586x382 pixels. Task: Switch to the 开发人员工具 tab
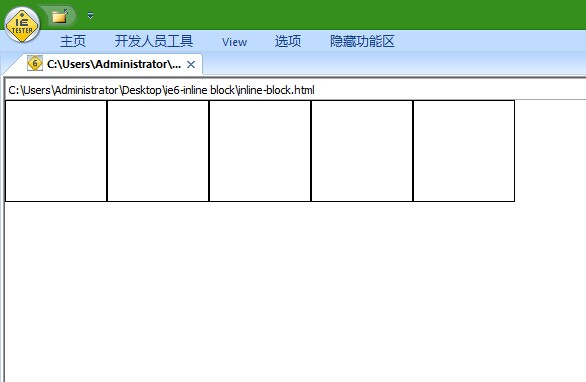click(x=154, y=41)
